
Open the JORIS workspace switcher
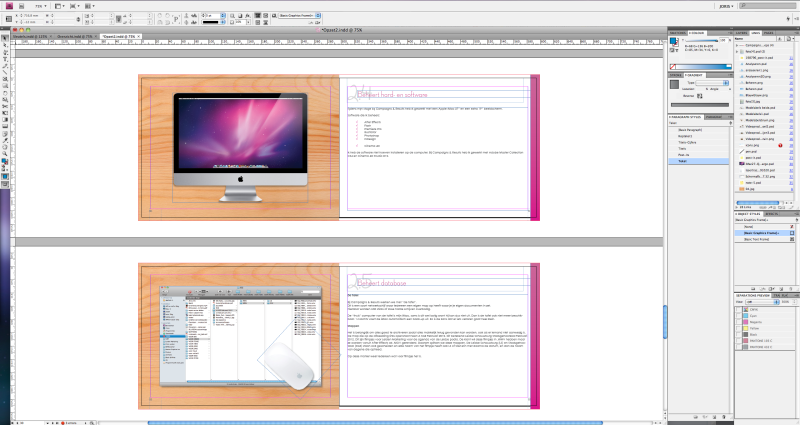726,6
